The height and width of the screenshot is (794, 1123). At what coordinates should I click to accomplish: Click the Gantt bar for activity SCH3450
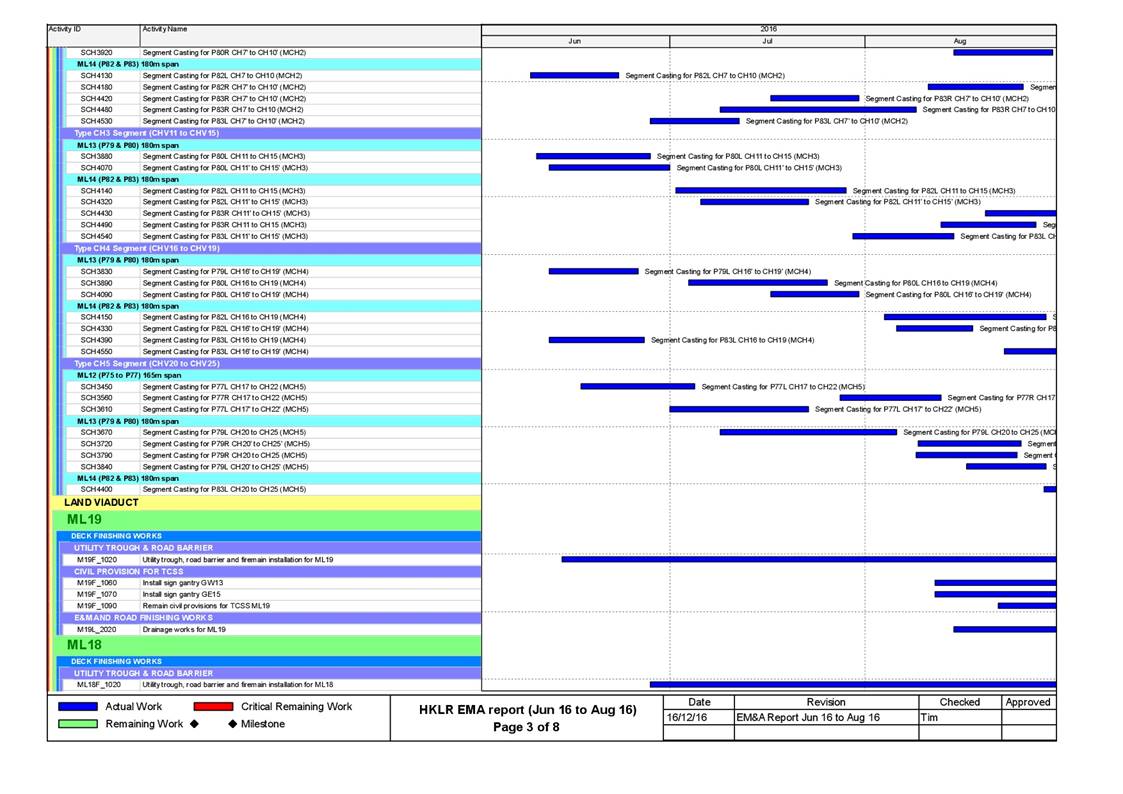point(637,387)
